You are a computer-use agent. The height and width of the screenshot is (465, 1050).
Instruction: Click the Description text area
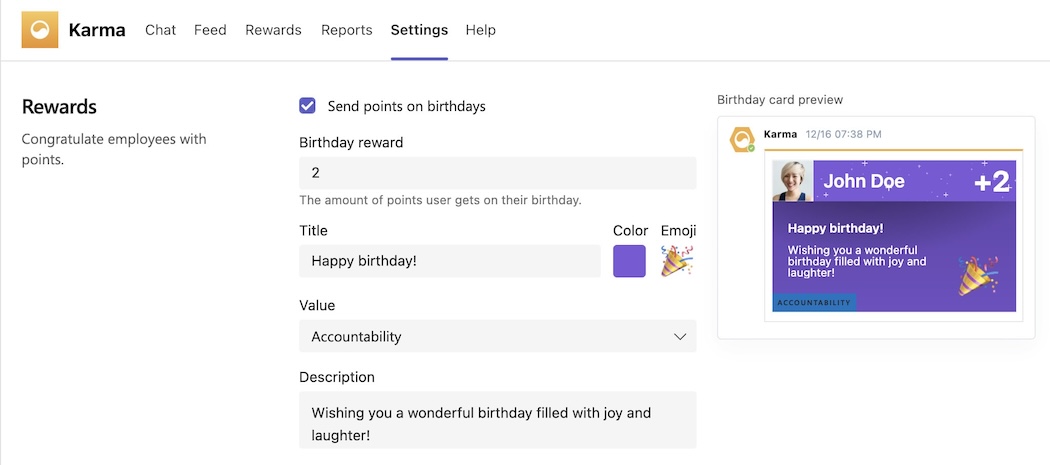point(497,420)
